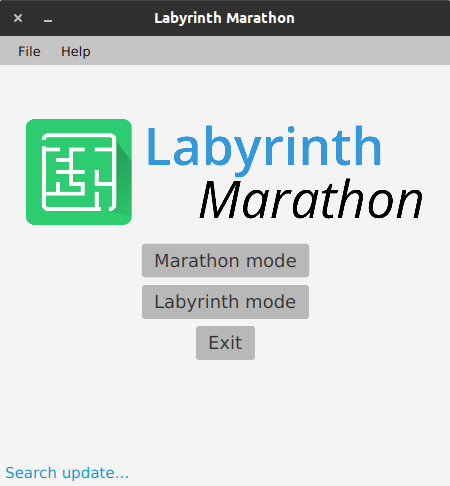This screenshot has width=450, height=486.
Task: Click the Search update... status link
Action: click(67, 473)
